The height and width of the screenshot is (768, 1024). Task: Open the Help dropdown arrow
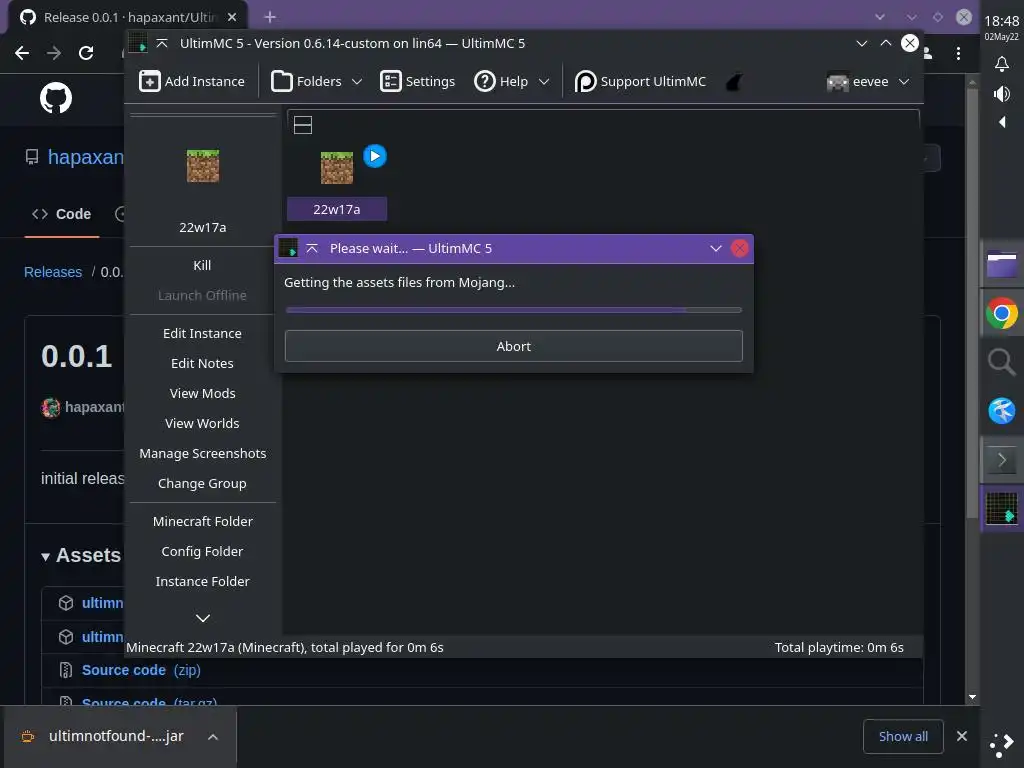pos(544,82)
